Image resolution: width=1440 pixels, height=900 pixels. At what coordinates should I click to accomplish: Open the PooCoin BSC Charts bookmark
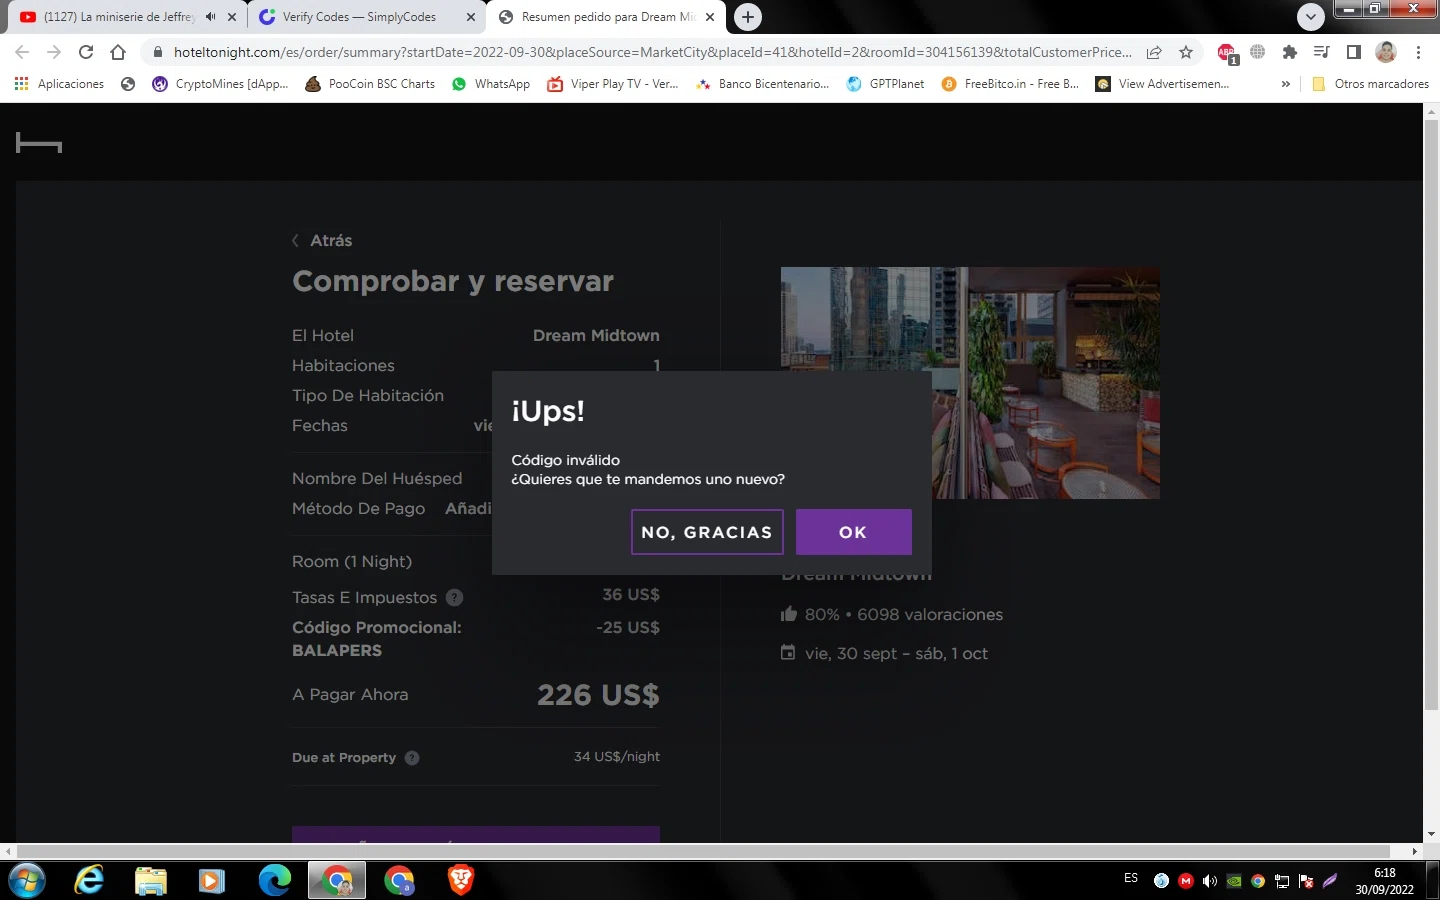[370, 84]
